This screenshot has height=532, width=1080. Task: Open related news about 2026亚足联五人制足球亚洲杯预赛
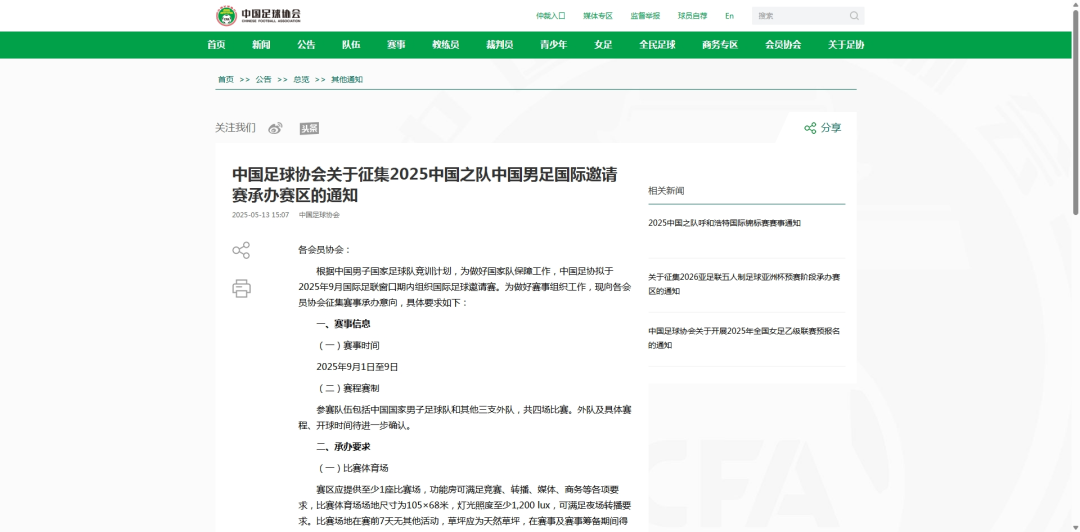[744, 284]
